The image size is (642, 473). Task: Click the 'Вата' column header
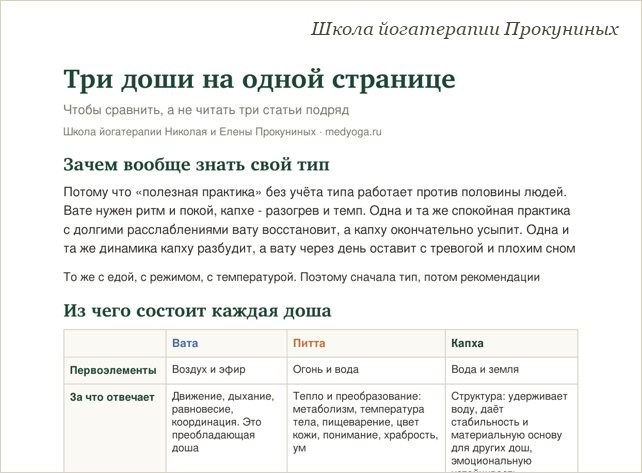[x=226, y=343]
